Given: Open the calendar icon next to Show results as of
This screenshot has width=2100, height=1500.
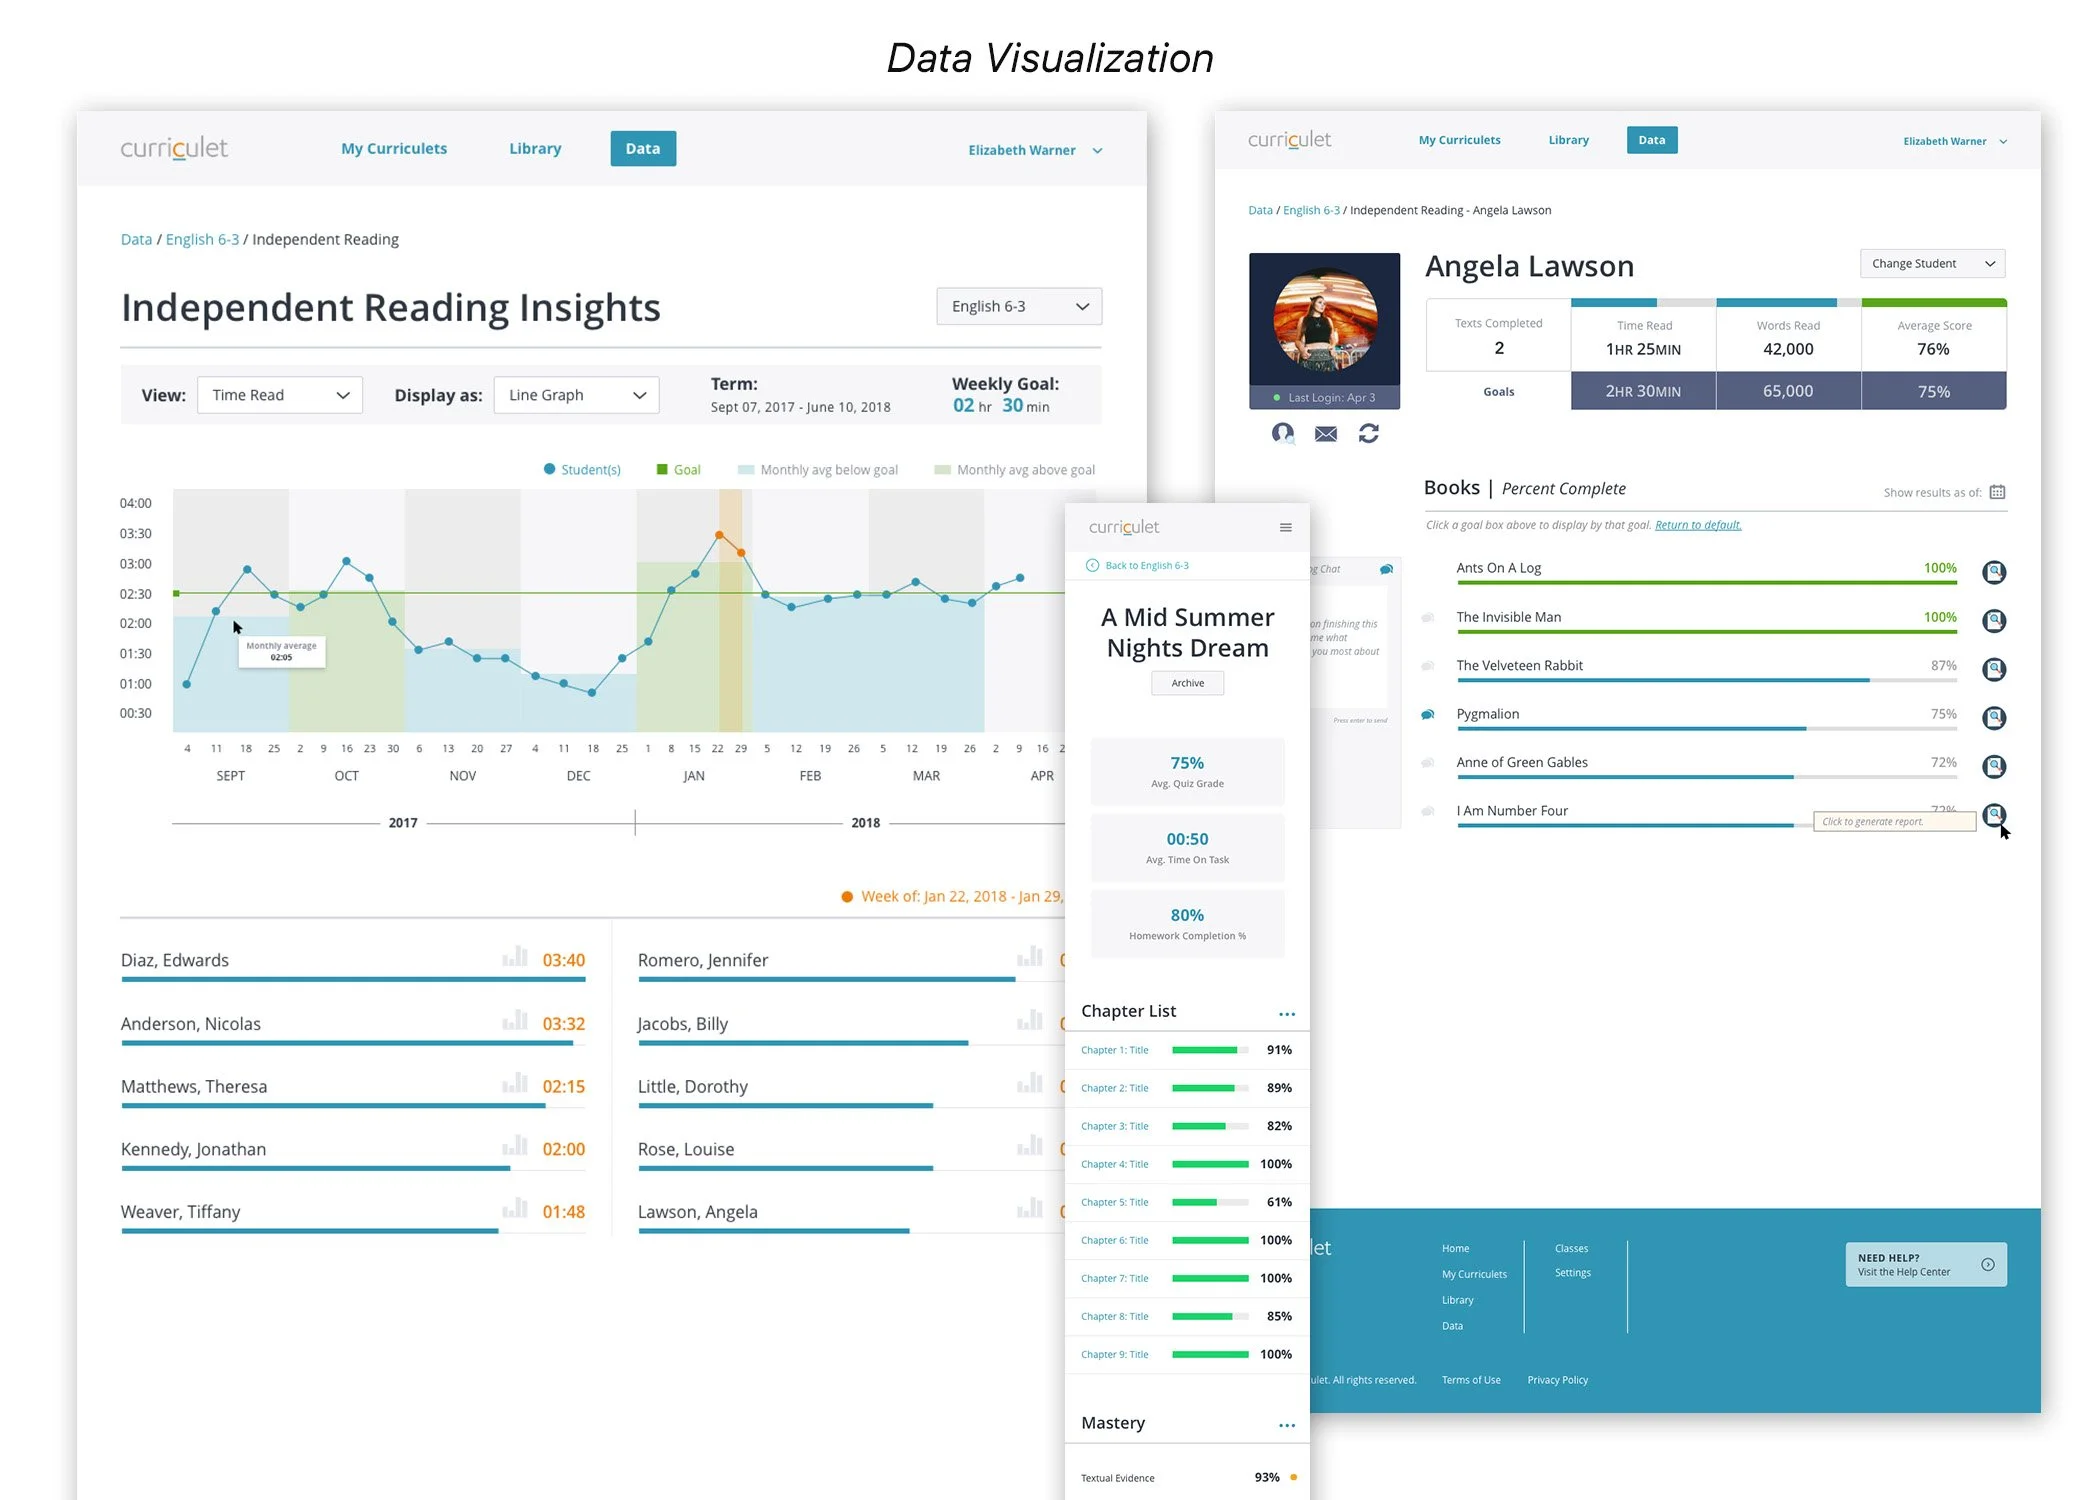Looking at the screenshot, I should click(1997, 492).
